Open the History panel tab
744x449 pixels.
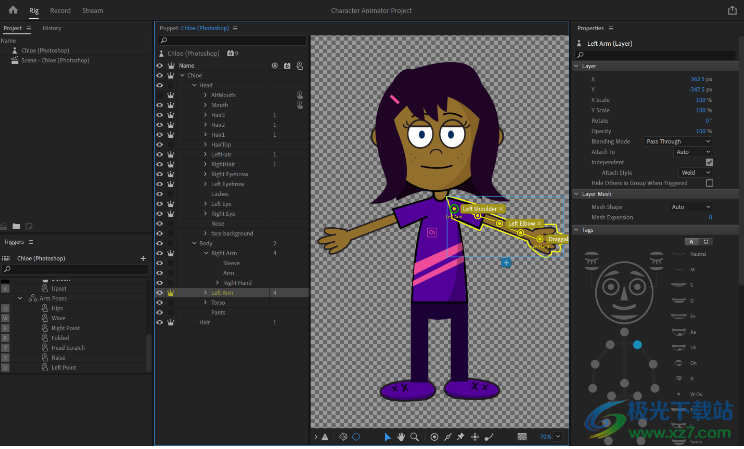click(x=52, y=28)
